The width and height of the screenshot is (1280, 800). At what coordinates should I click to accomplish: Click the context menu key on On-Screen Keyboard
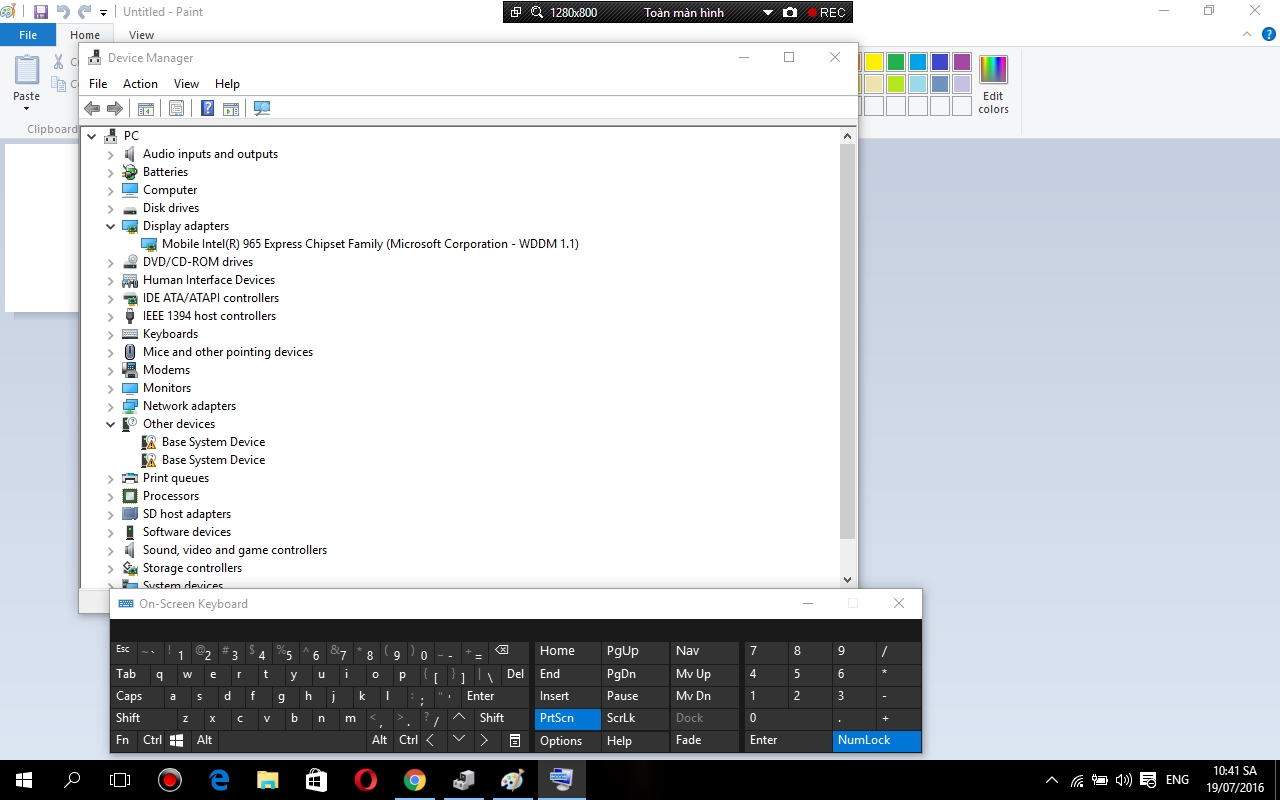tap(515, 740)
